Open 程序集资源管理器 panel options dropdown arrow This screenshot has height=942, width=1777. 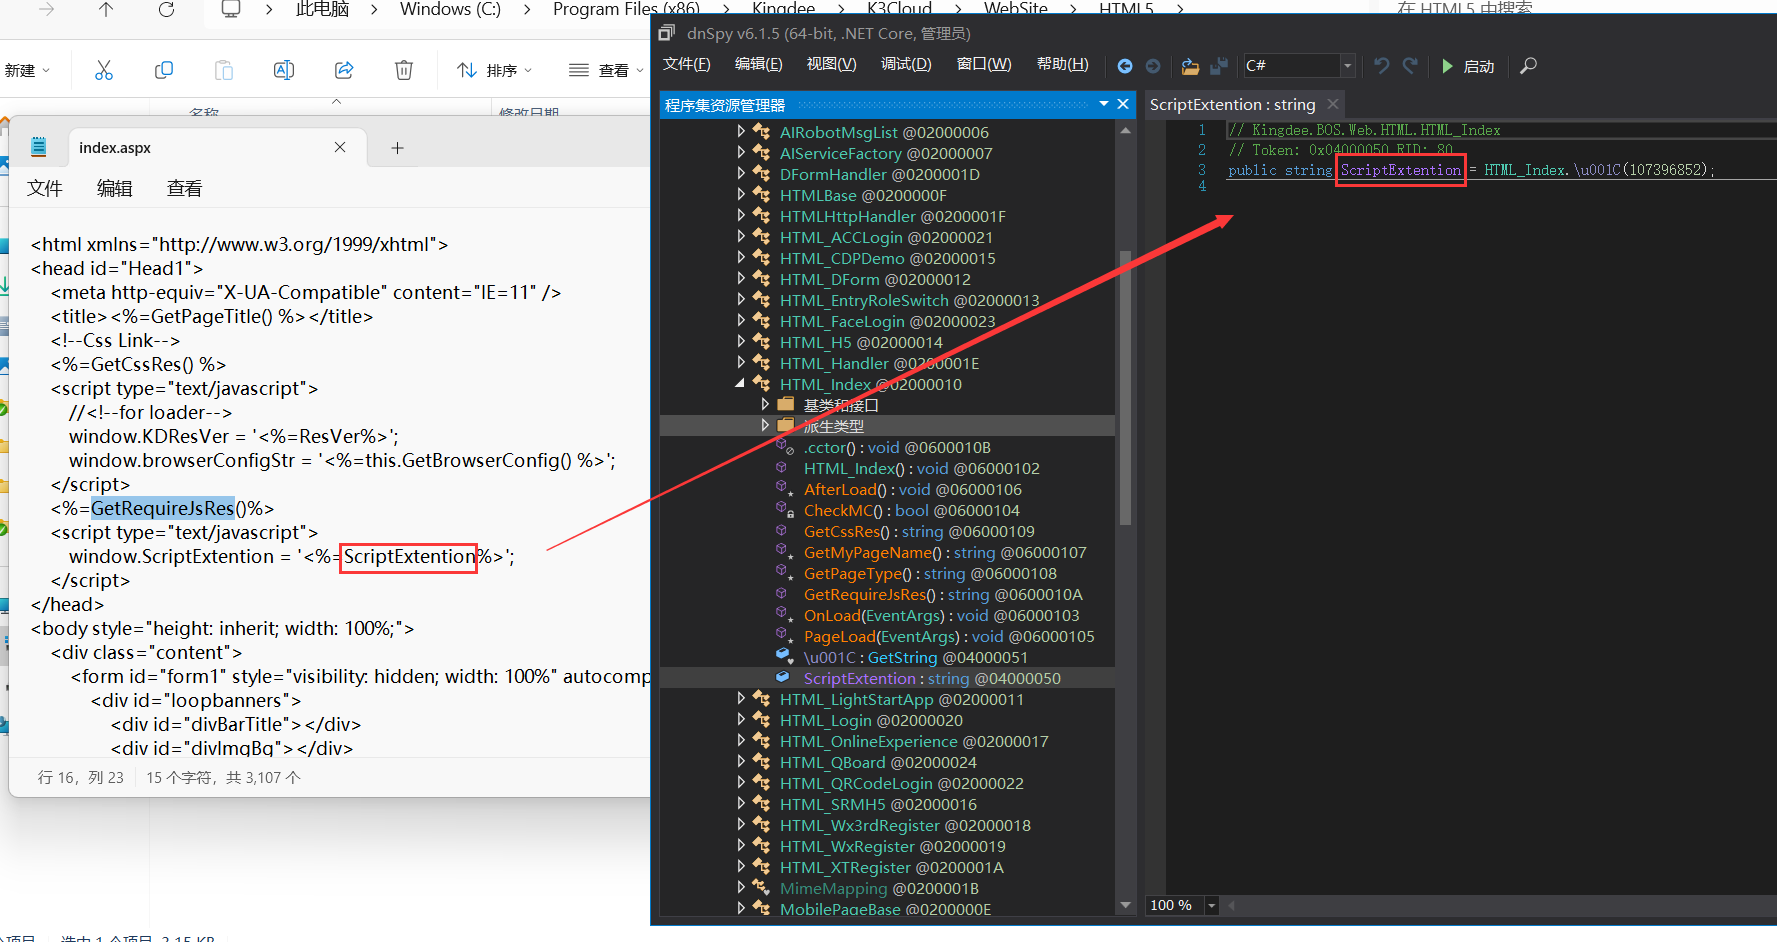pyautogui.click(x=1104, y=104)
